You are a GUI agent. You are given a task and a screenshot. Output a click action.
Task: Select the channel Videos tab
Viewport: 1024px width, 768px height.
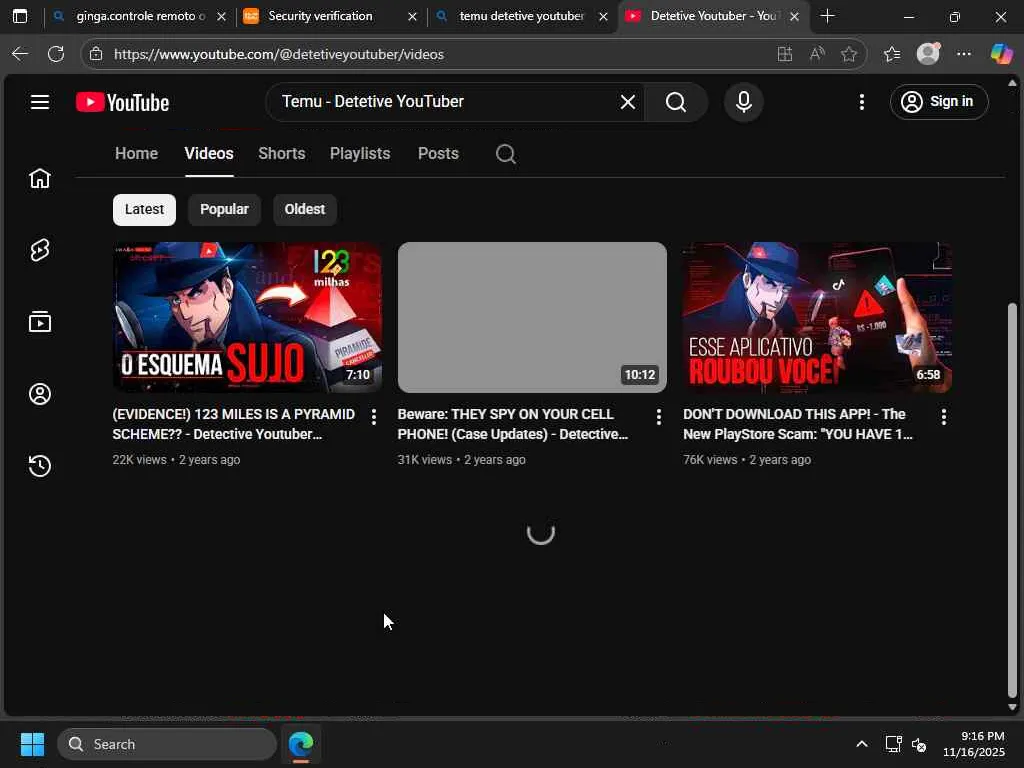point(209,153)
